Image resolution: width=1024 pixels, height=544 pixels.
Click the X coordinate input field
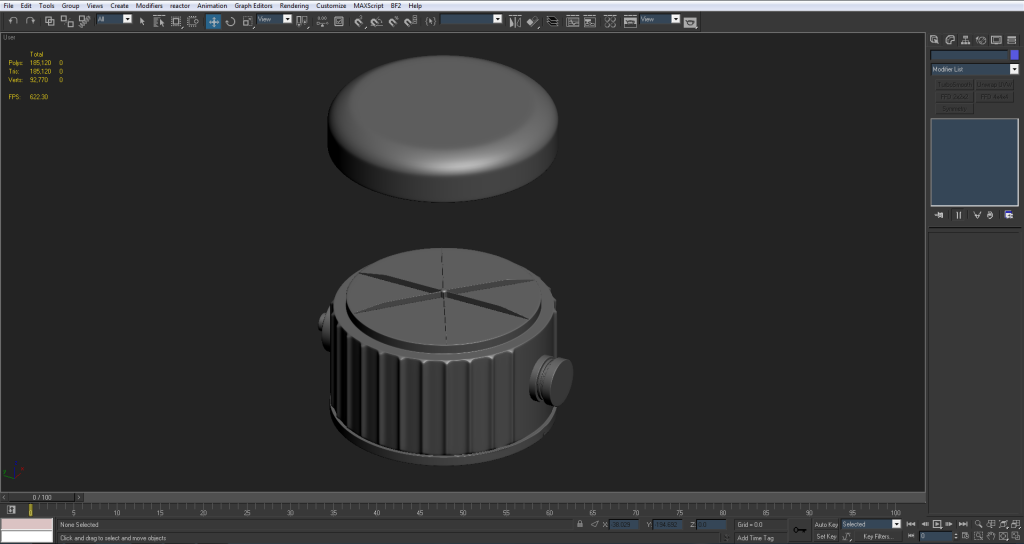(625, 524)
